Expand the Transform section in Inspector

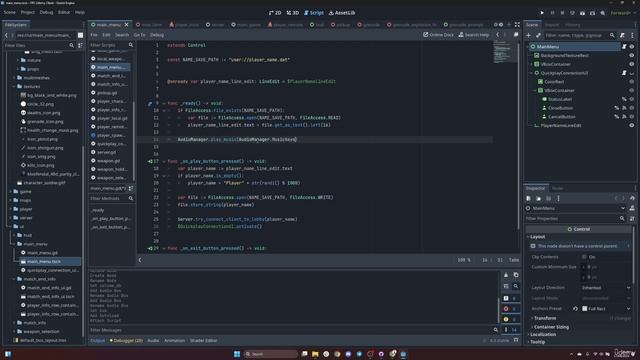[545, 318]
